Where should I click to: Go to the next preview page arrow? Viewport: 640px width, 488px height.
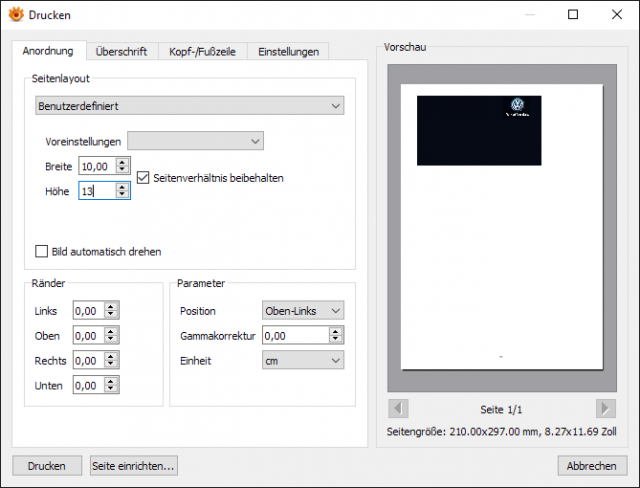tap(605, 409)
